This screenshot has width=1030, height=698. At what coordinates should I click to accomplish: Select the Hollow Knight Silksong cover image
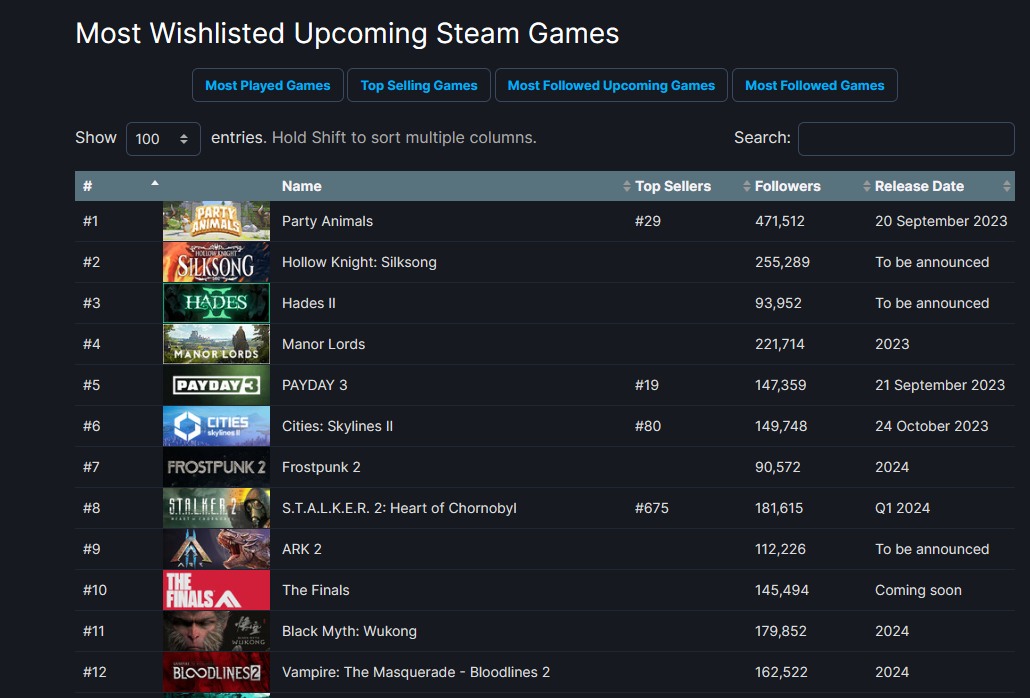click(x=216, y=262)
